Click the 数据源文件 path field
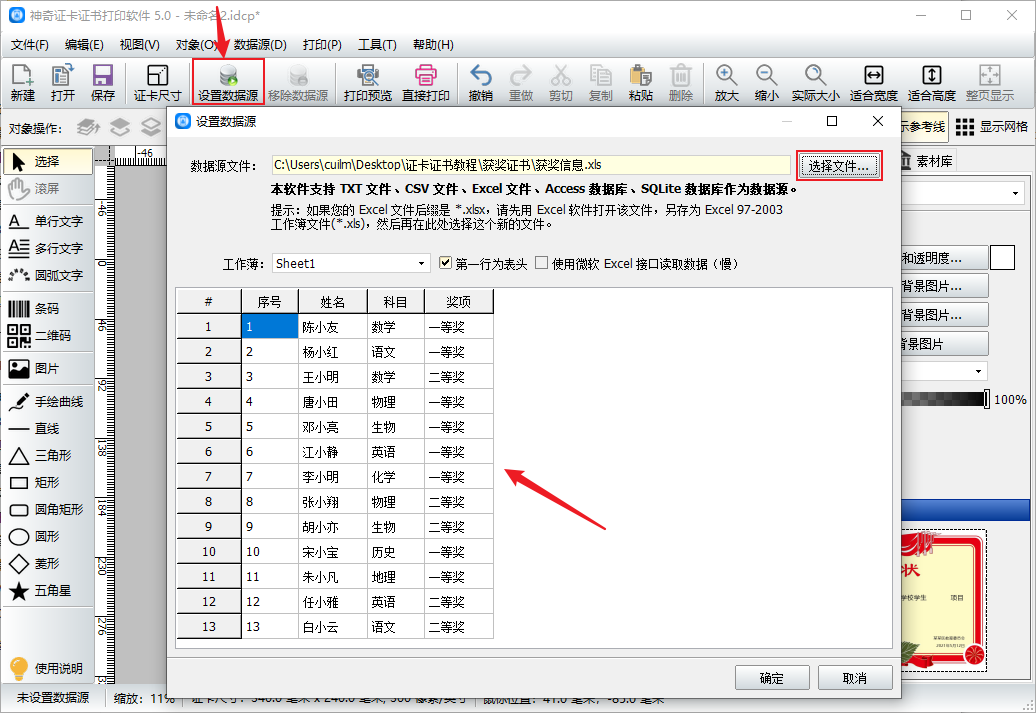 coord(531,165)
